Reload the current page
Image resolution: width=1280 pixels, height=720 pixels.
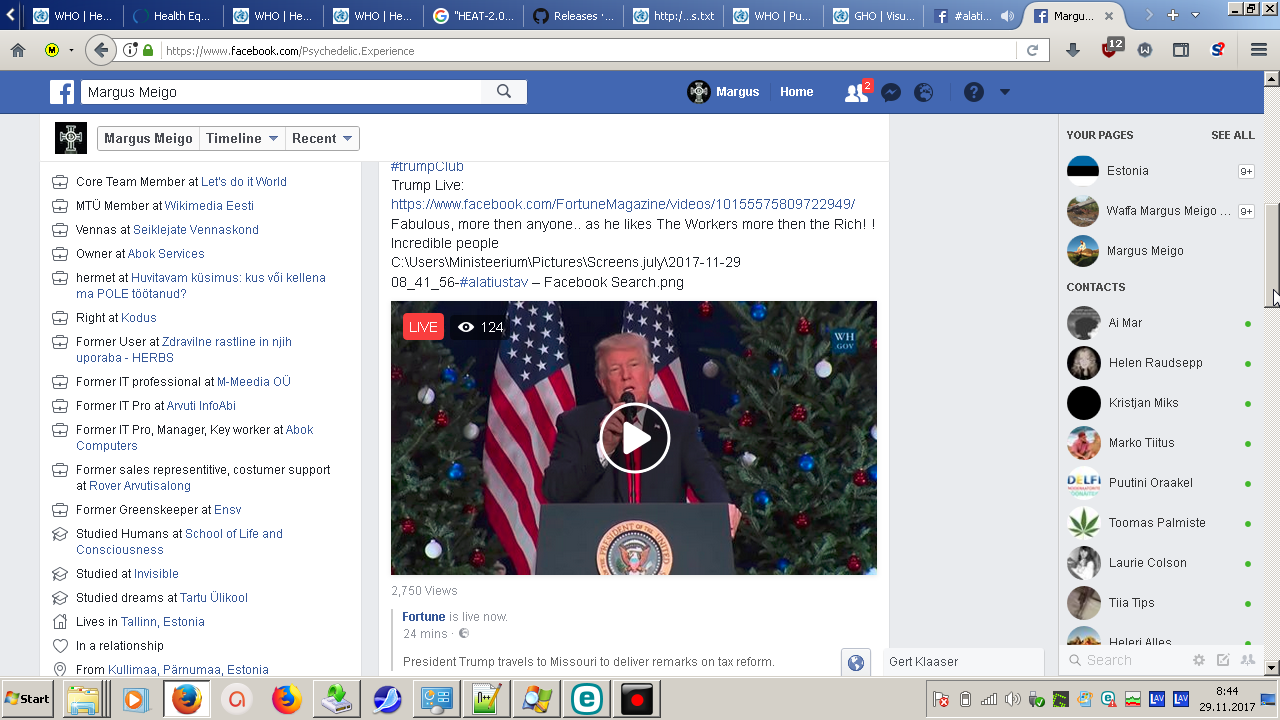1032,50
